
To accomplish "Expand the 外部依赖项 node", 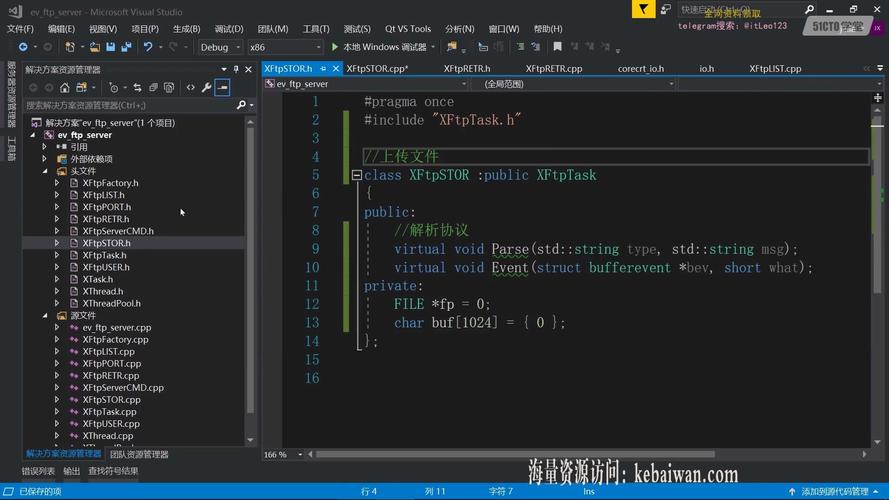I will [45, 159].
